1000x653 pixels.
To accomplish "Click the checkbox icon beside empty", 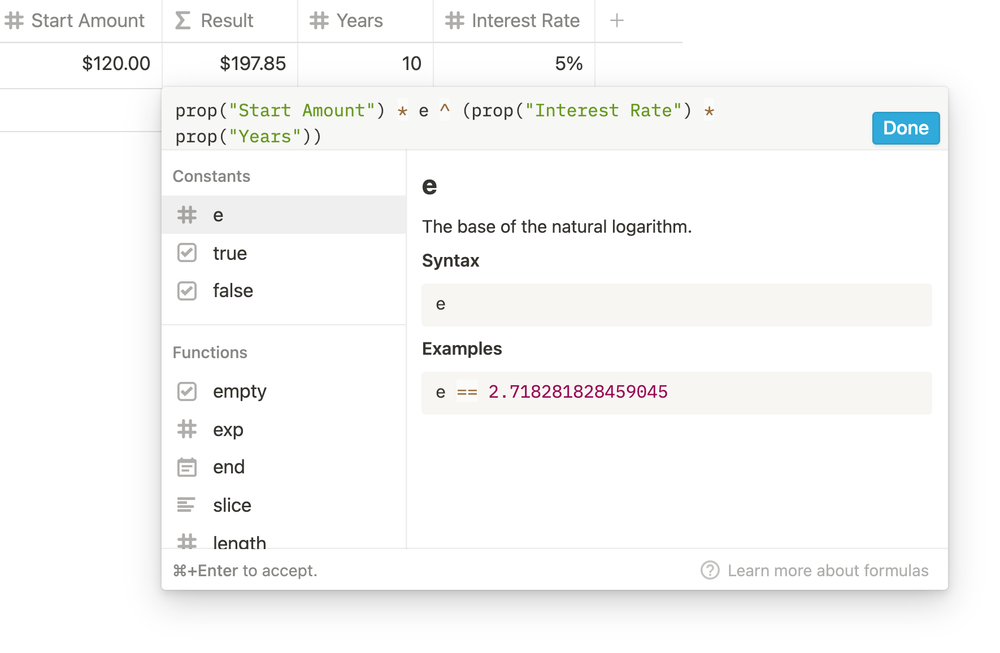I will (x=187, y=391).
